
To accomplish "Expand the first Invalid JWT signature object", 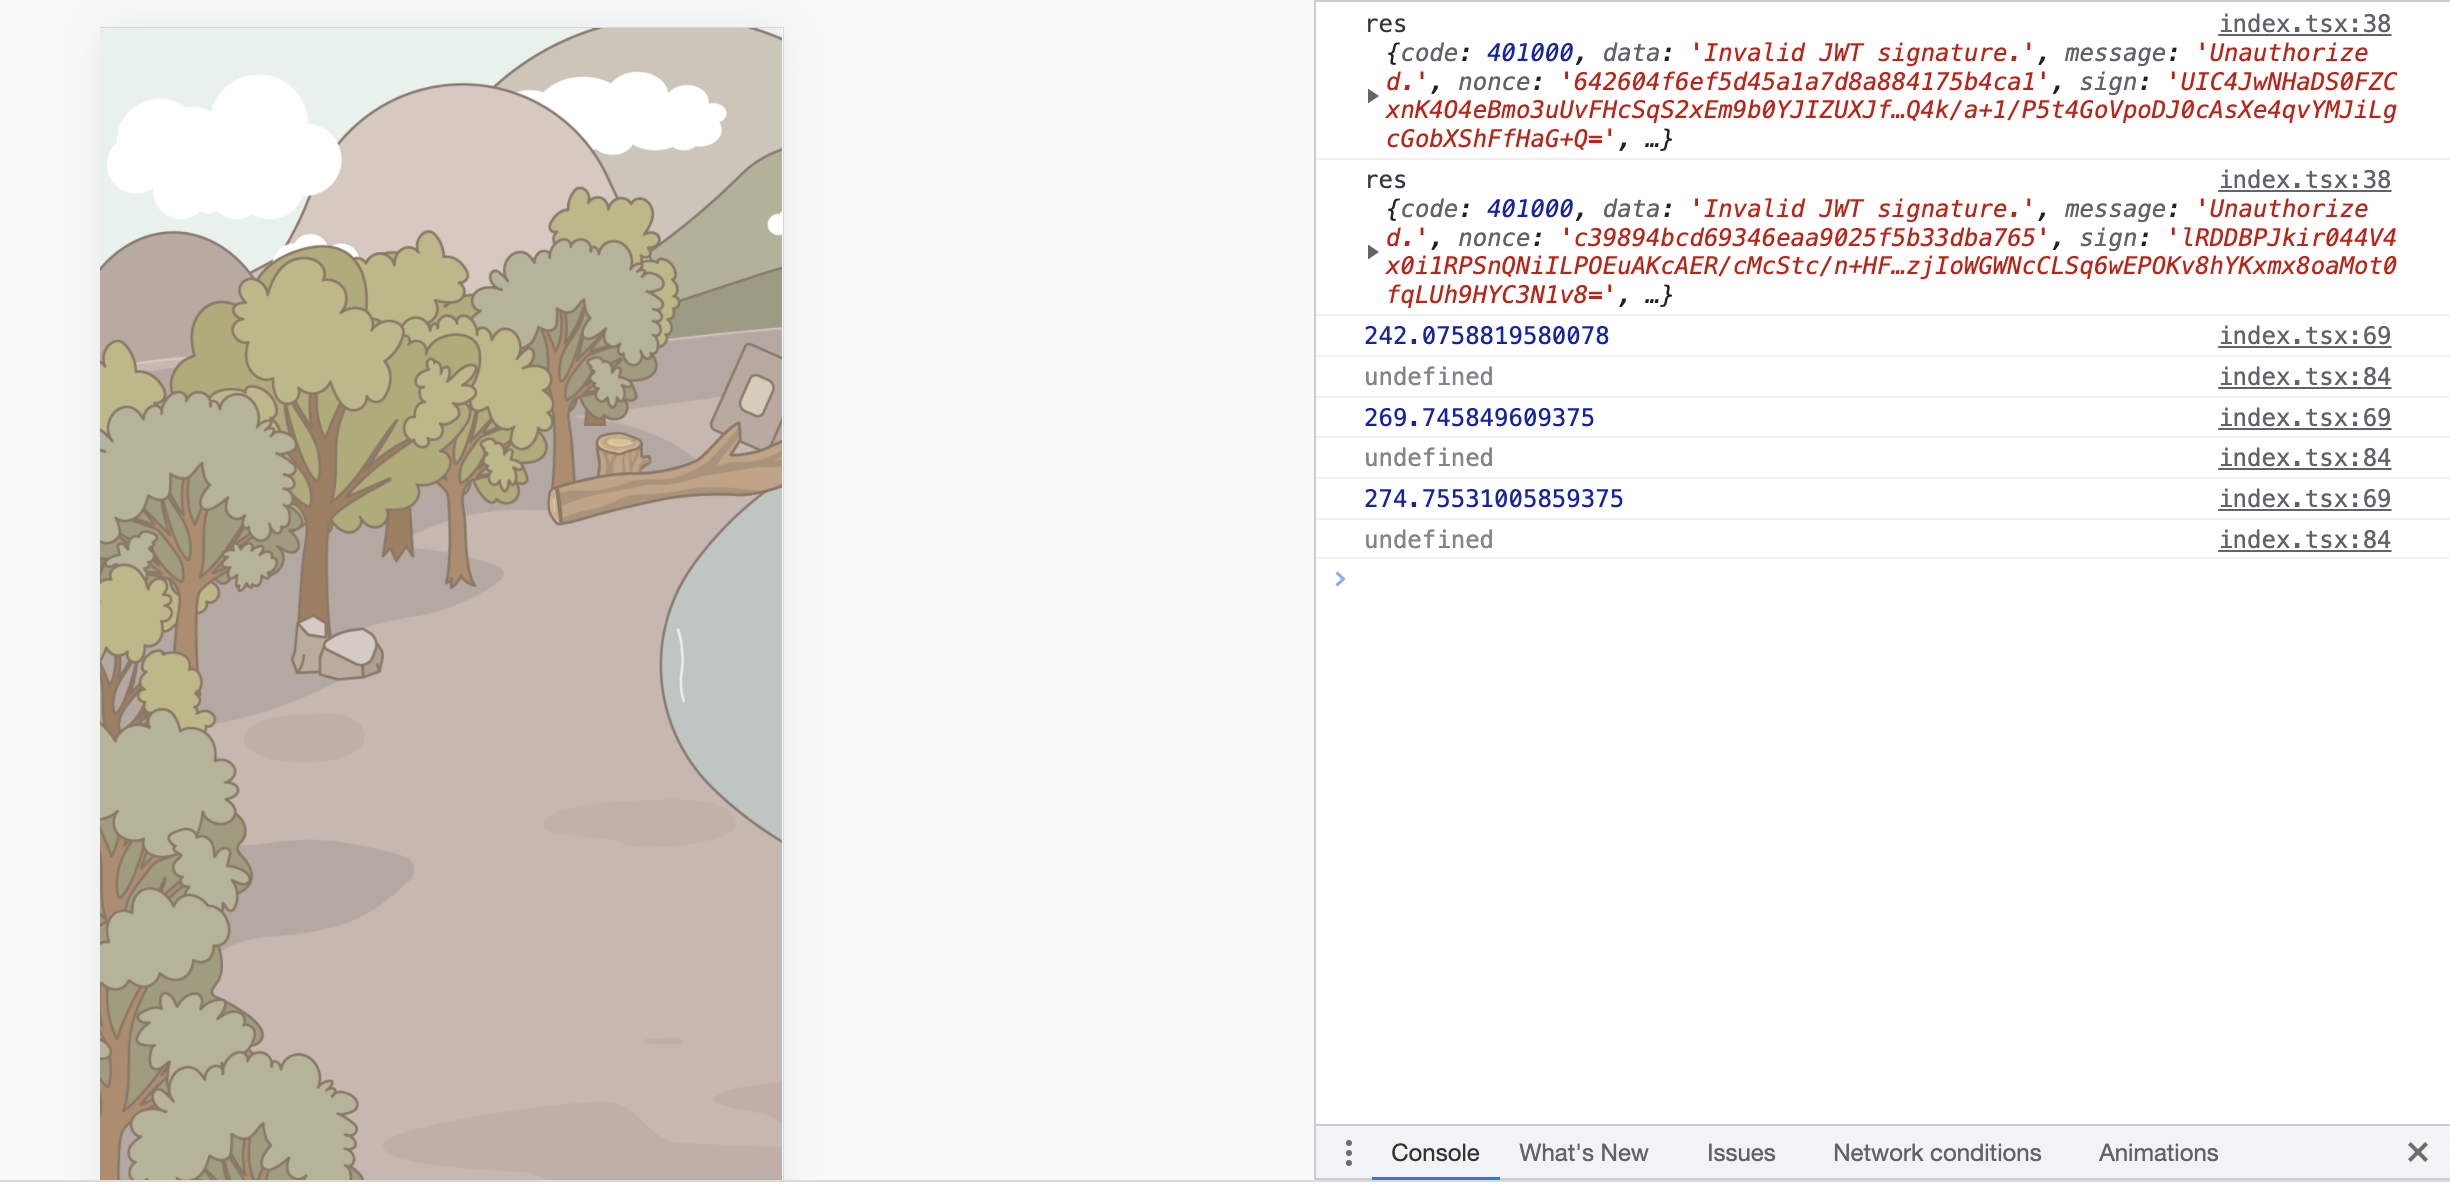I will [1374, 96].
